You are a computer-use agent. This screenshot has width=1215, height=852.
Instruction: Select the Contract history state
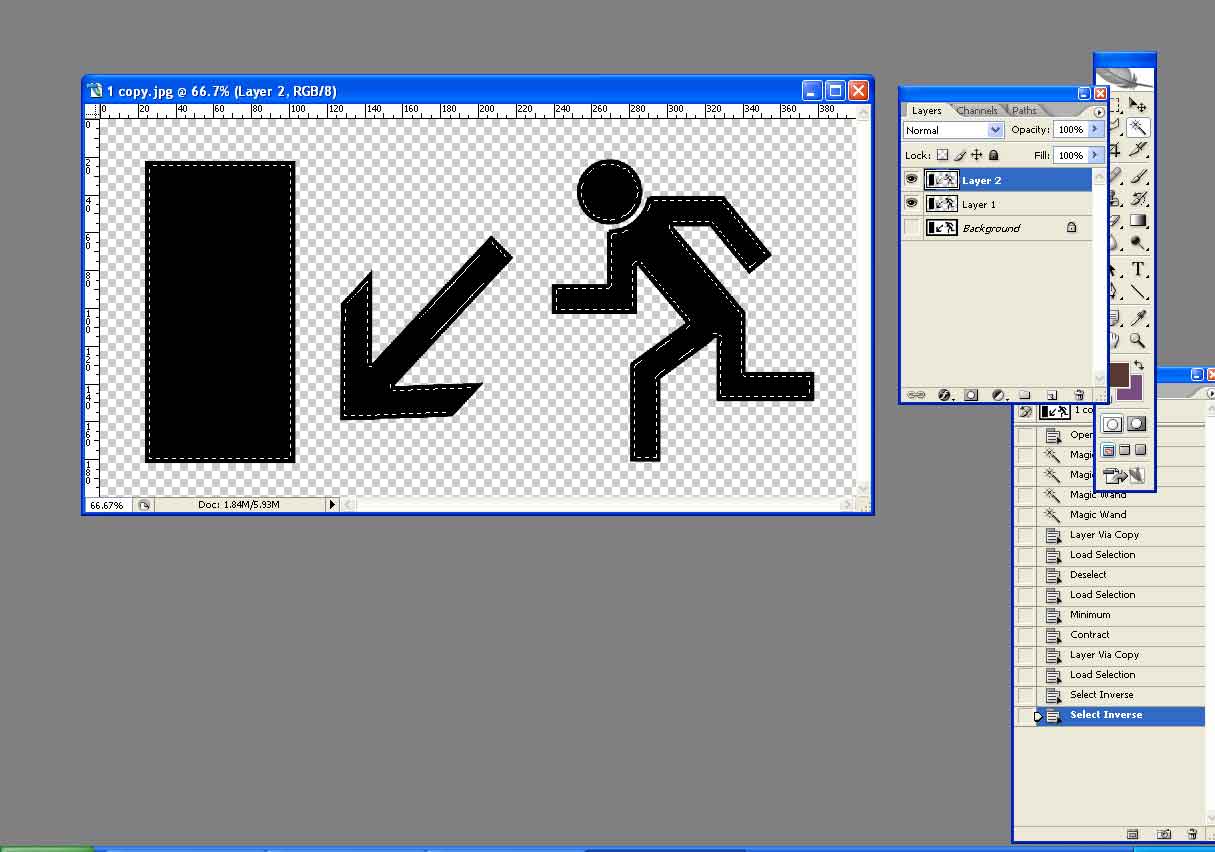pos(1090,635)
